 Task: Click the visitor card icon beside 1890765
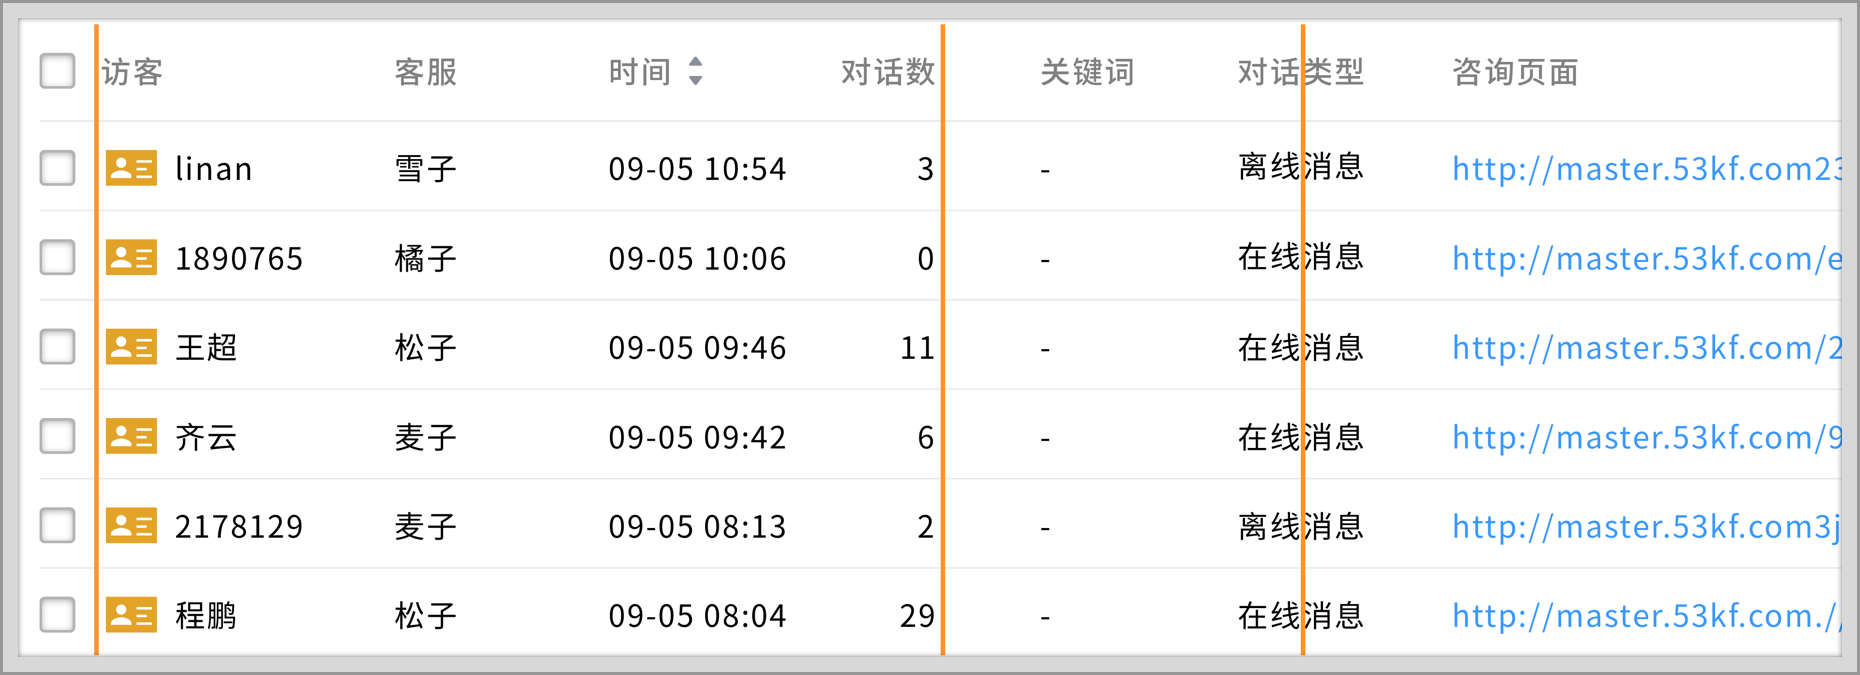131,258
